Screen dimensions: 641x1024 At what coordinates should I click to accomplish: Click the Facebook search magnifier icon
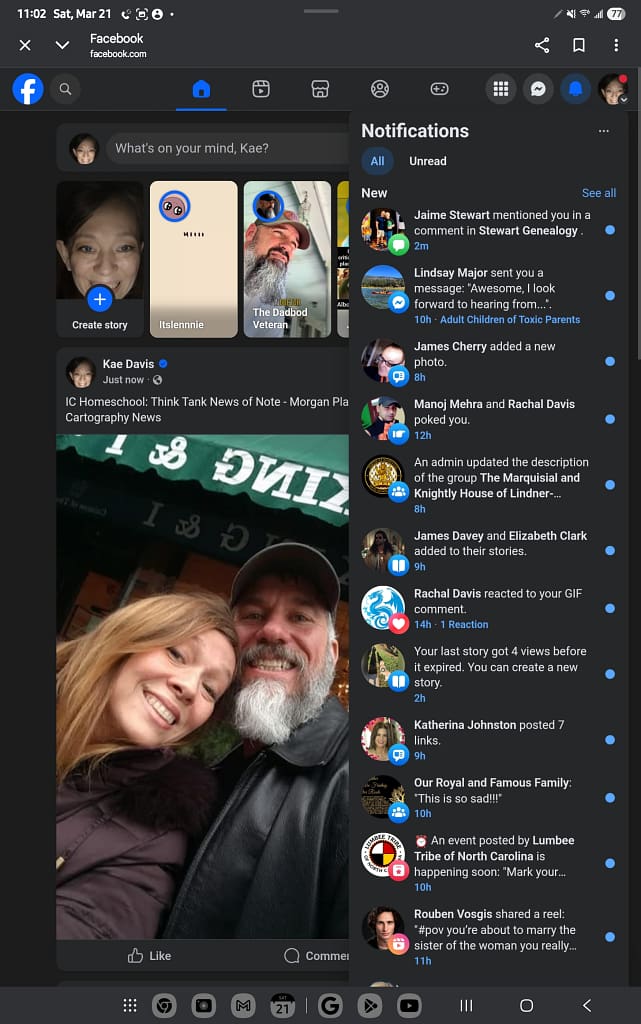click(65, 89)
